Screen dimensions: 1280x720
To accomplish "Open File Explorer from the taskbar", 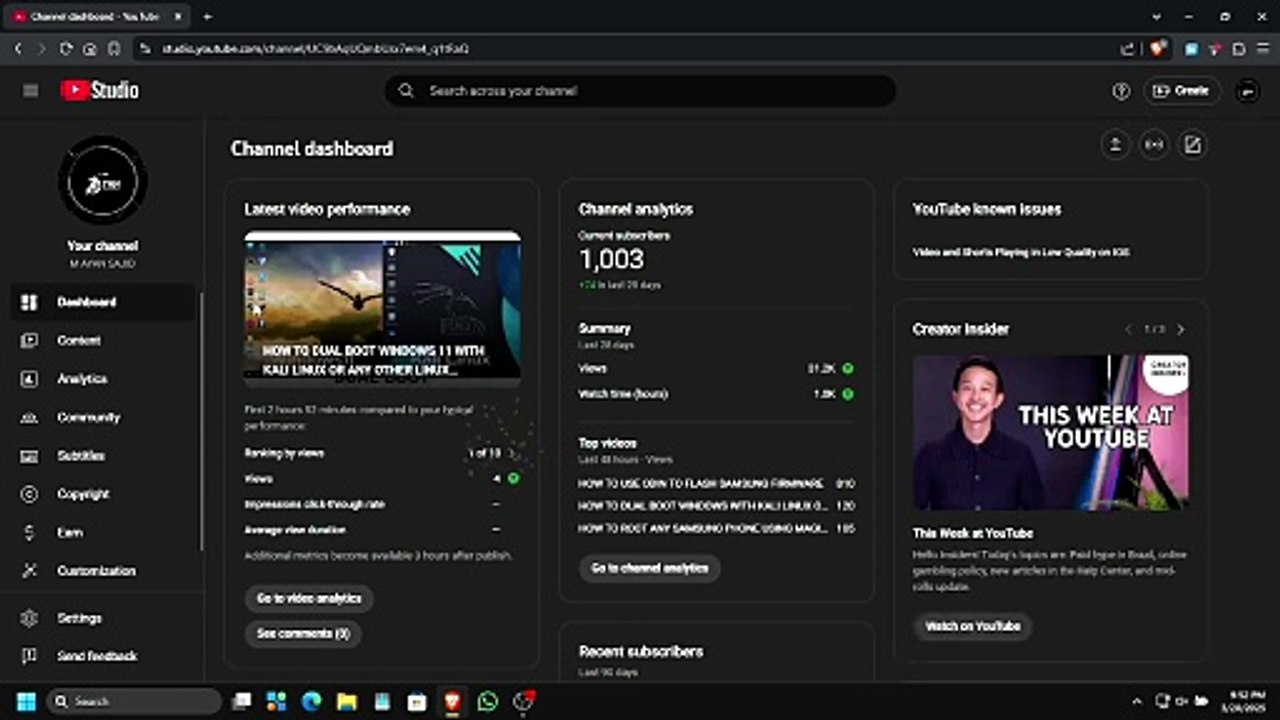I will click(347, 701).
